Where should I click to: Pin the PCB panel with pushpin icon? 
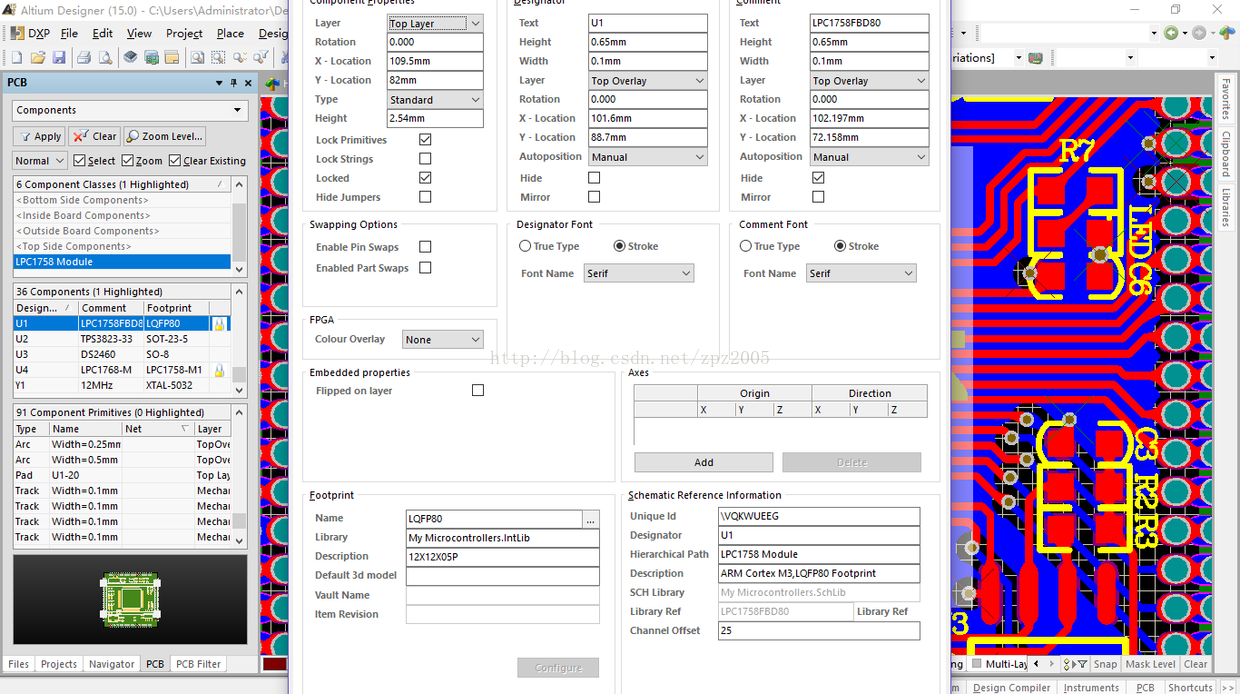pos(234,83)
